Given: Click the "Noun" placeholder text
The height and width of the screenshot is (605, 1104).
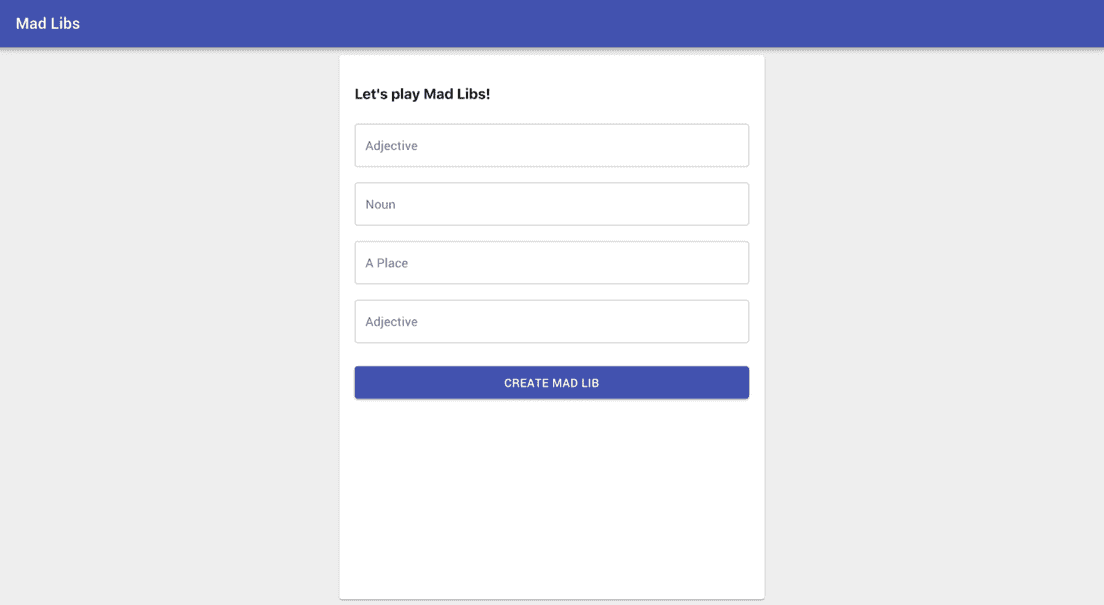Looking at the screenshot, I should coord(380,204).
